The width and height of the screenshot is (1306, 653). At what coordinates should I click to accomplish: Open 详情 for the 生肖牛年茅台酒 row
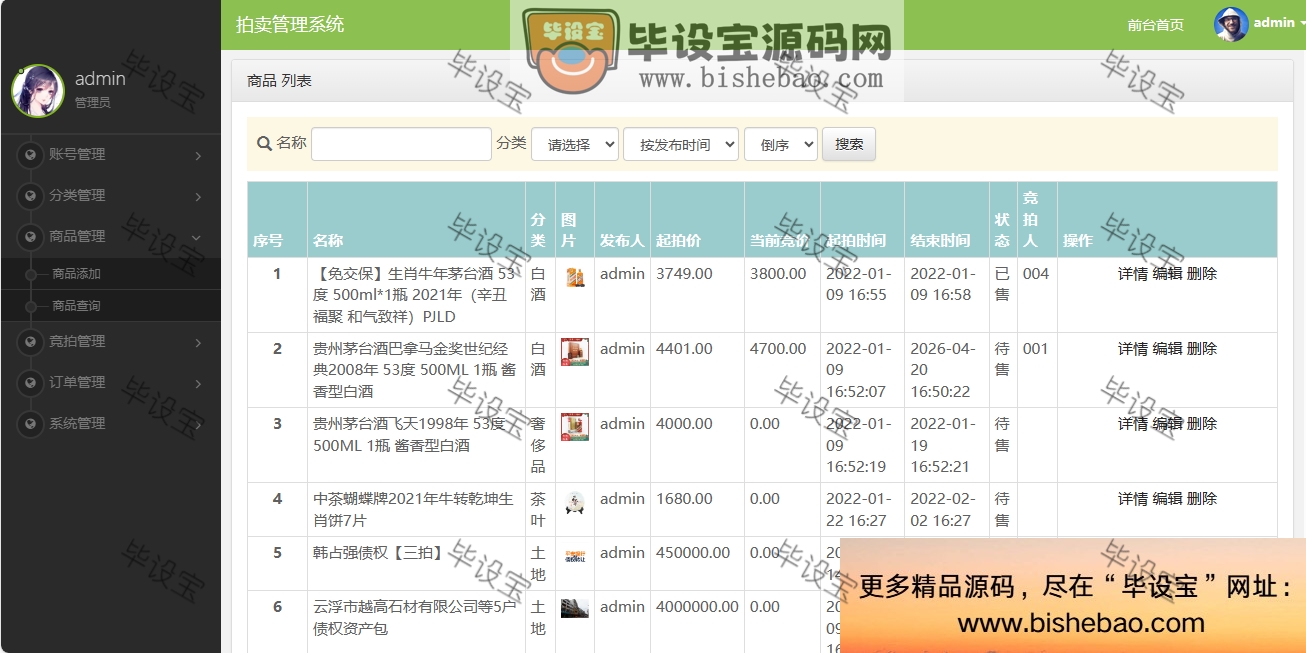[1133, 273]
